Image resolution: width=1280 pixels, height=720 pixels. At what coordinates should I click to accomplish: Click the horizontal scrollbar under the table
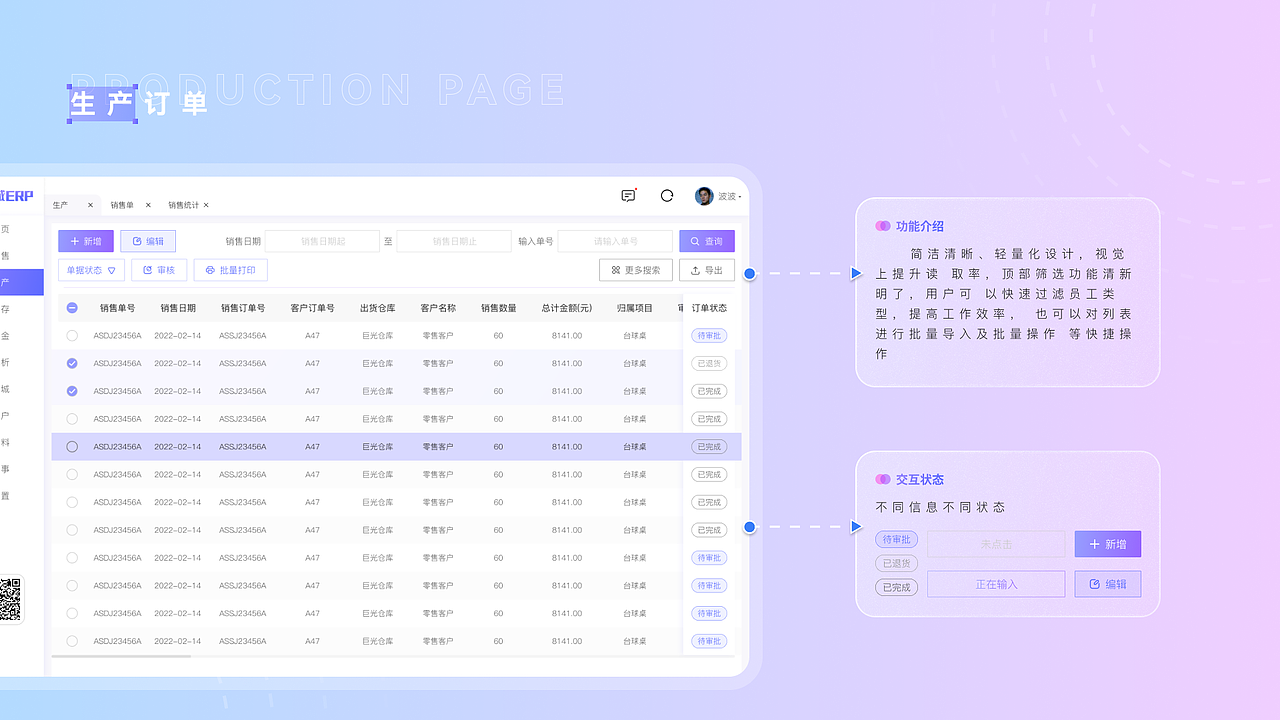(x=121, y=656)
